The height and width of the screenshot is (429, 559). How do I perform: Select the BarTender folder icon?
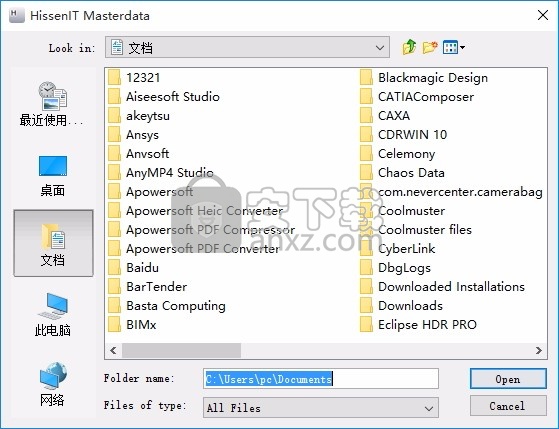114,286
